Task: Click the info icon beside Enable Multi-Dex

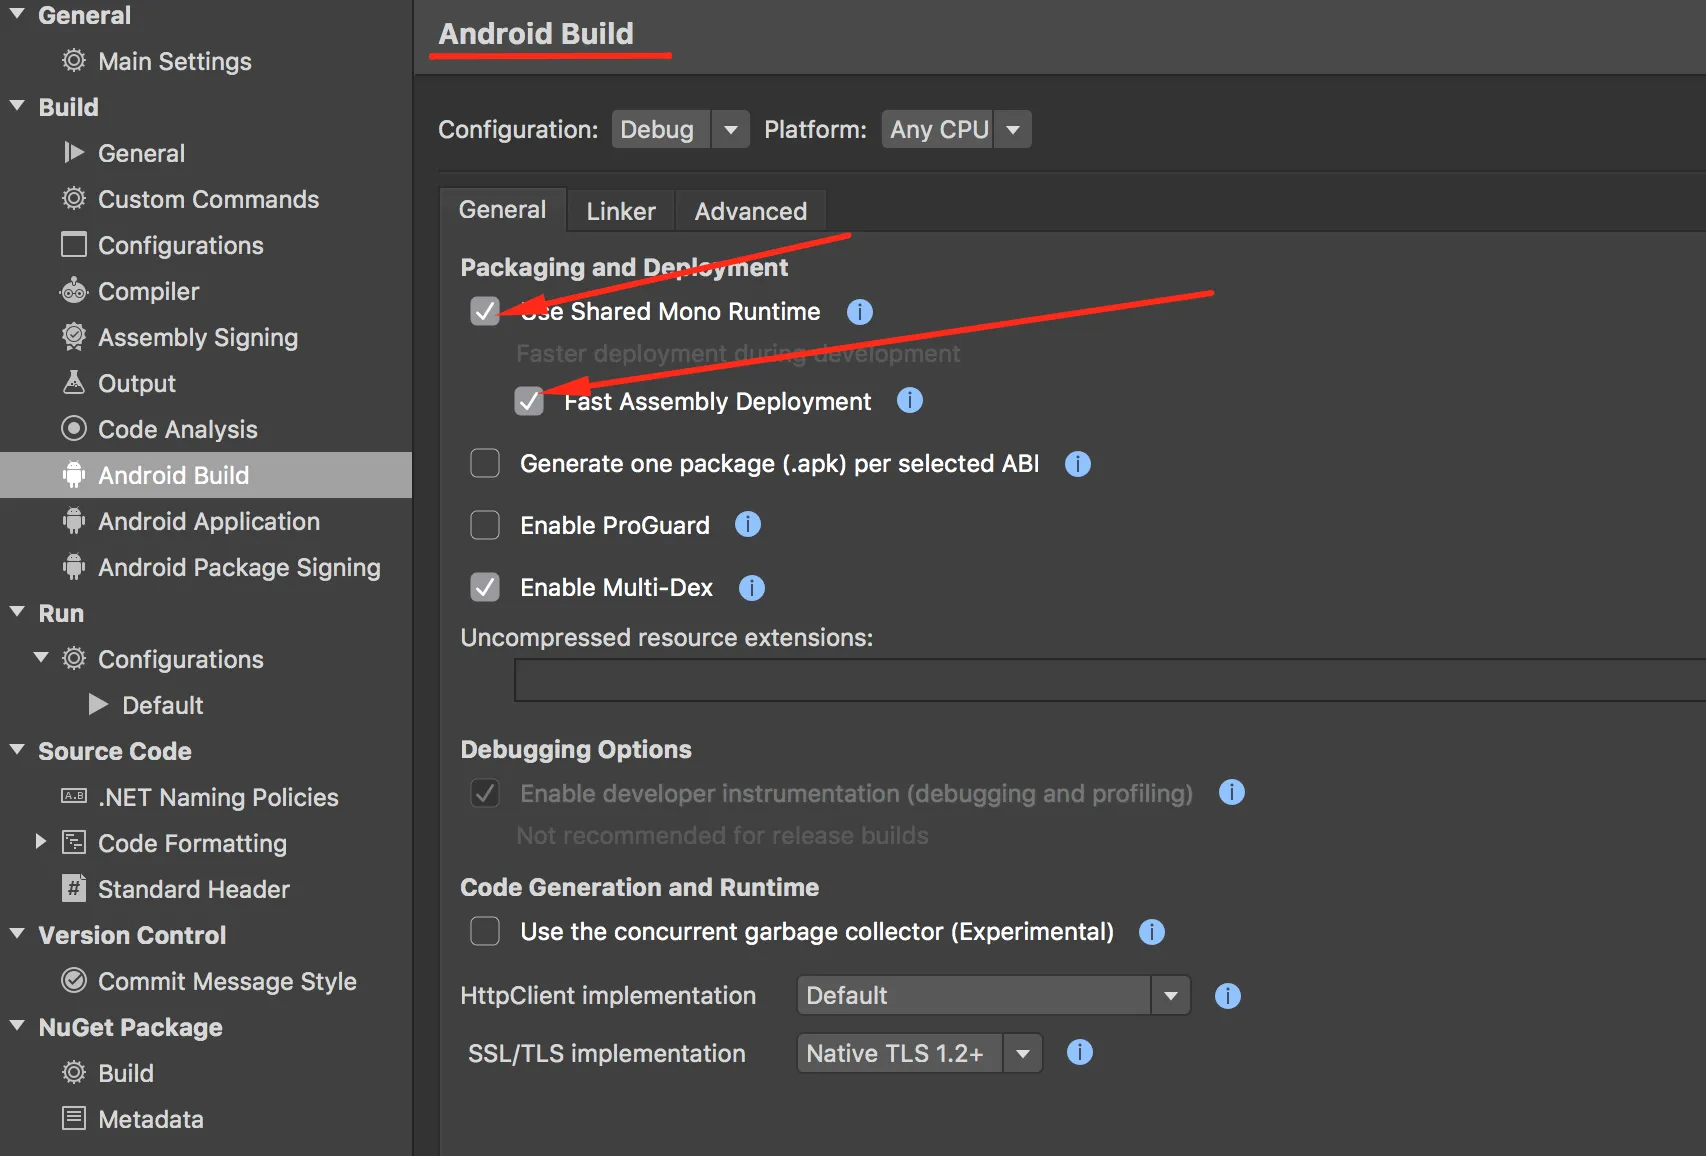Action: 751,588
